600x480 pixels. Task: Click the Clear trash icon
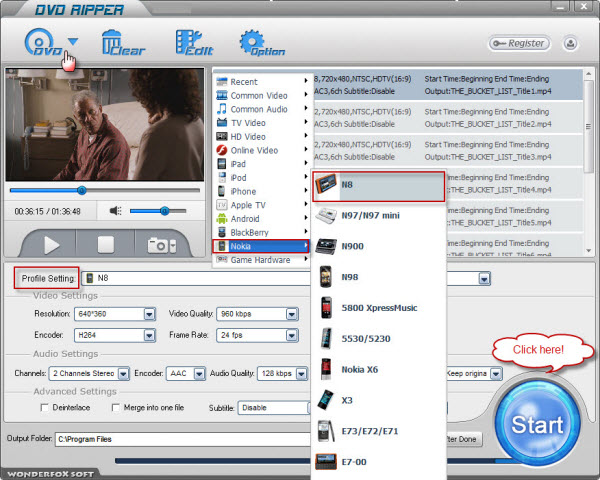coord(123,42)
